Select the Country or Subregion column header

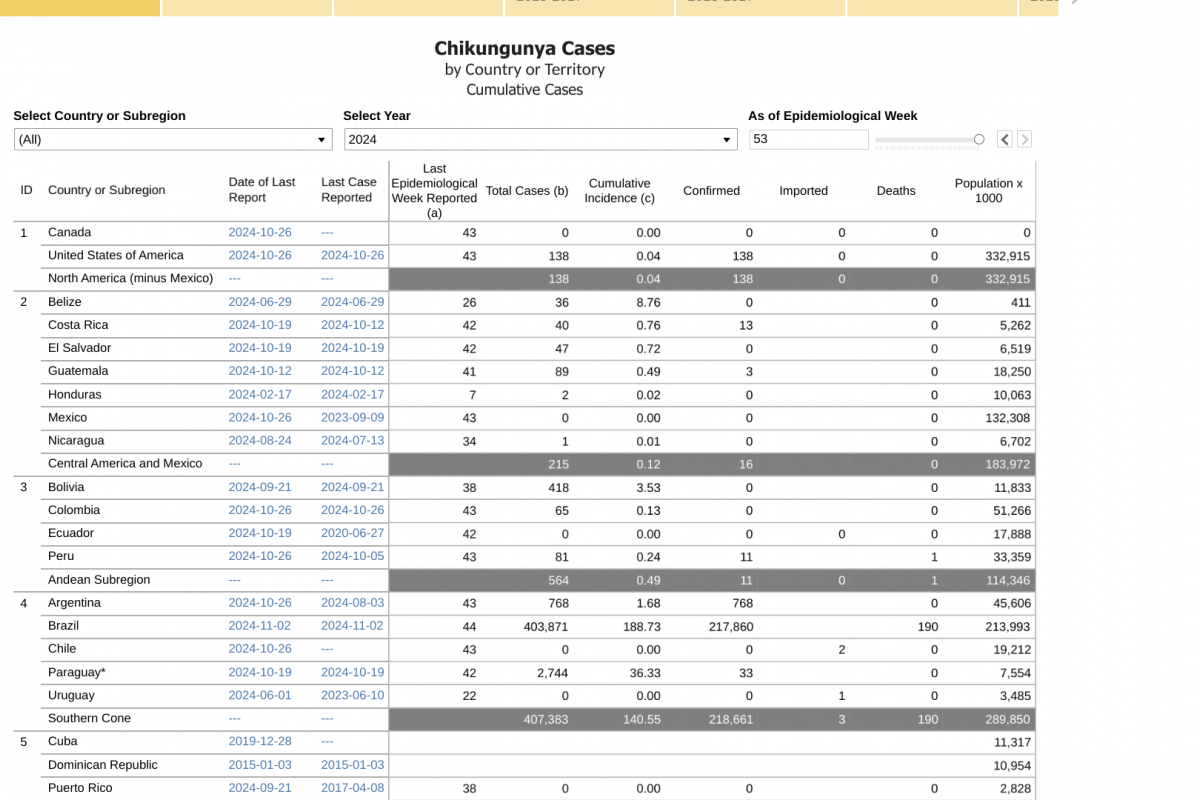coord(107,191)
